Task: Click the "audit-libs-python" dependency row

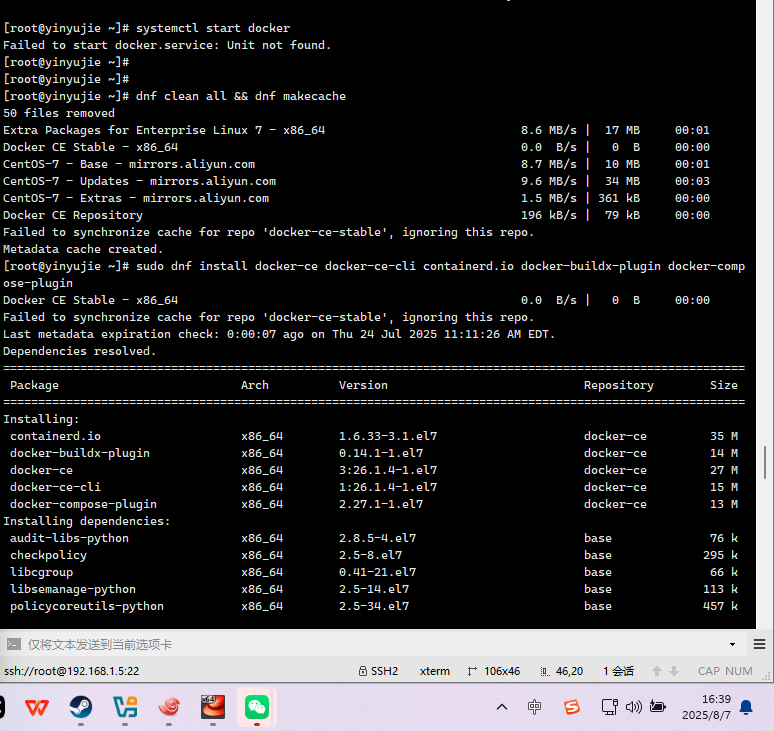Action: [374, 538]
